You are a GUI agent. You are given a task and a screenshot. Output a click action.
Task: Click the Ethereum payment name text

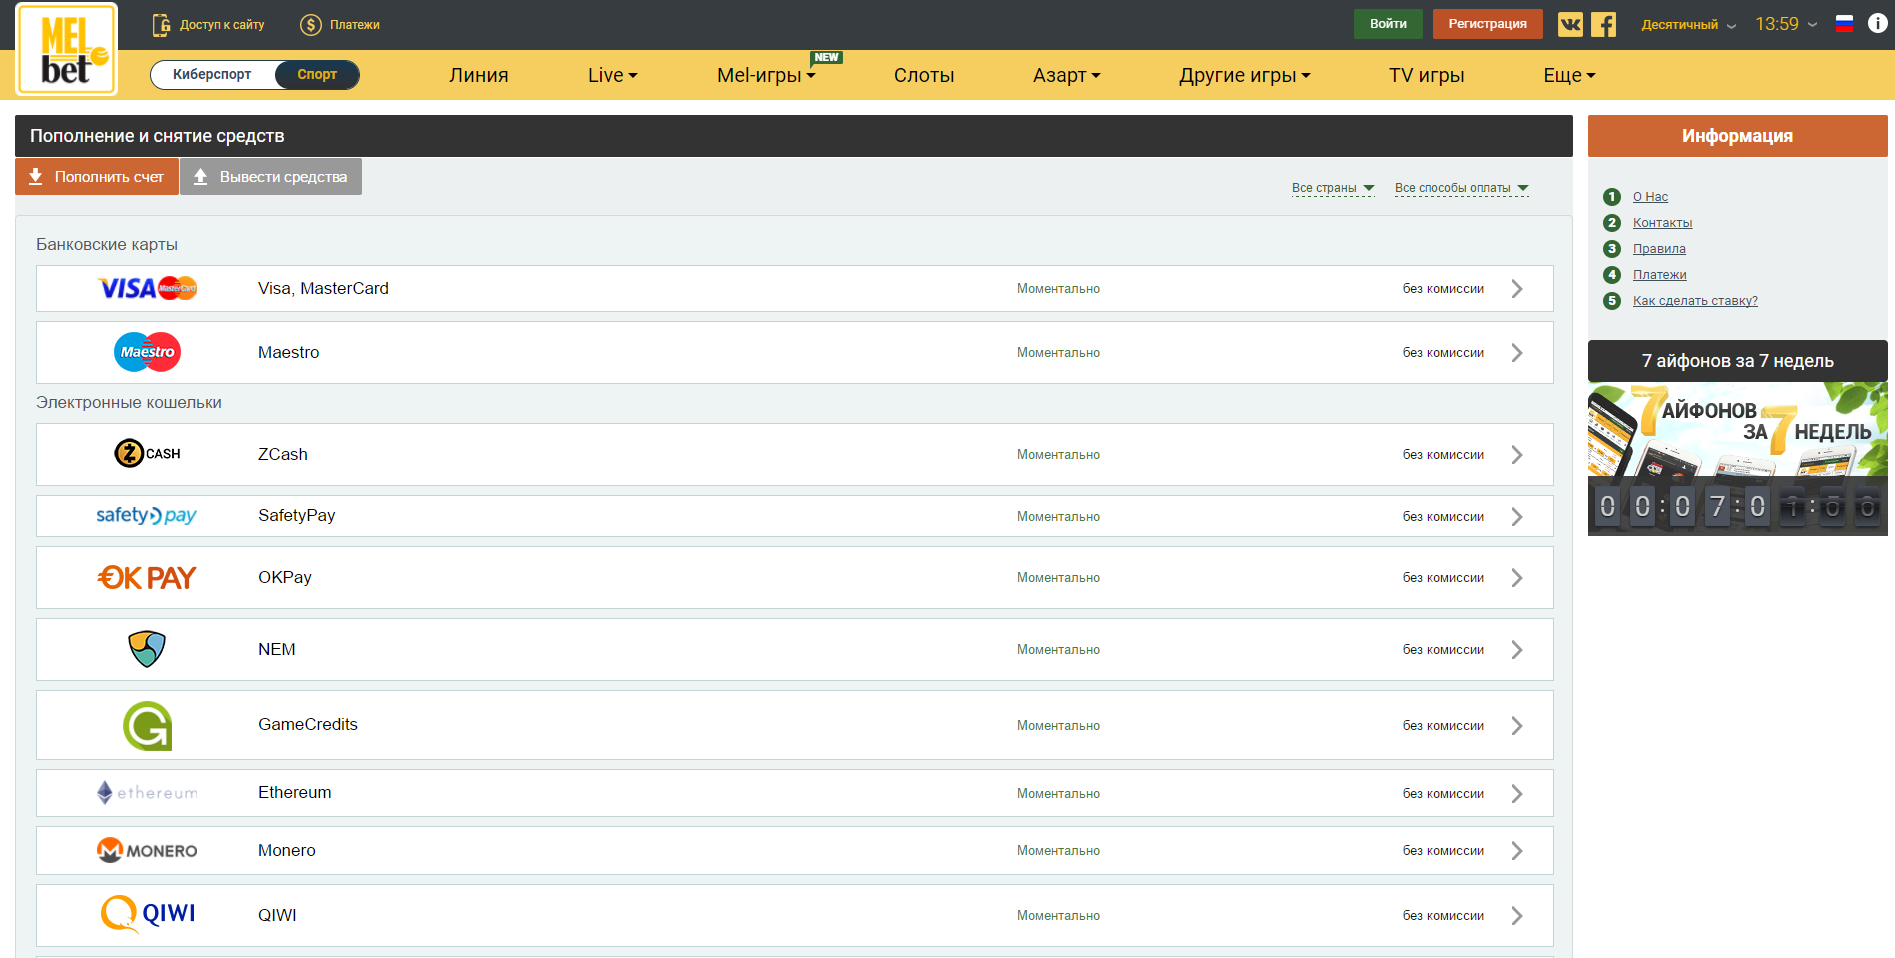[295, 792]
